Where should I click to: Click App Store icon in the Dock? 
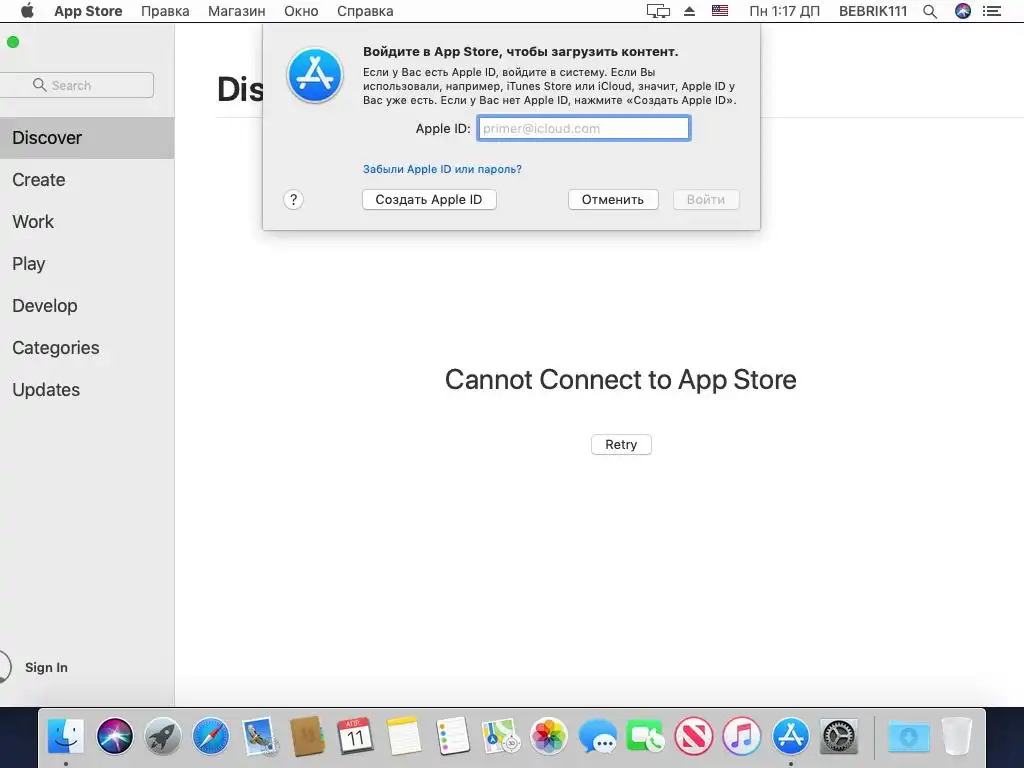point(790,736)
